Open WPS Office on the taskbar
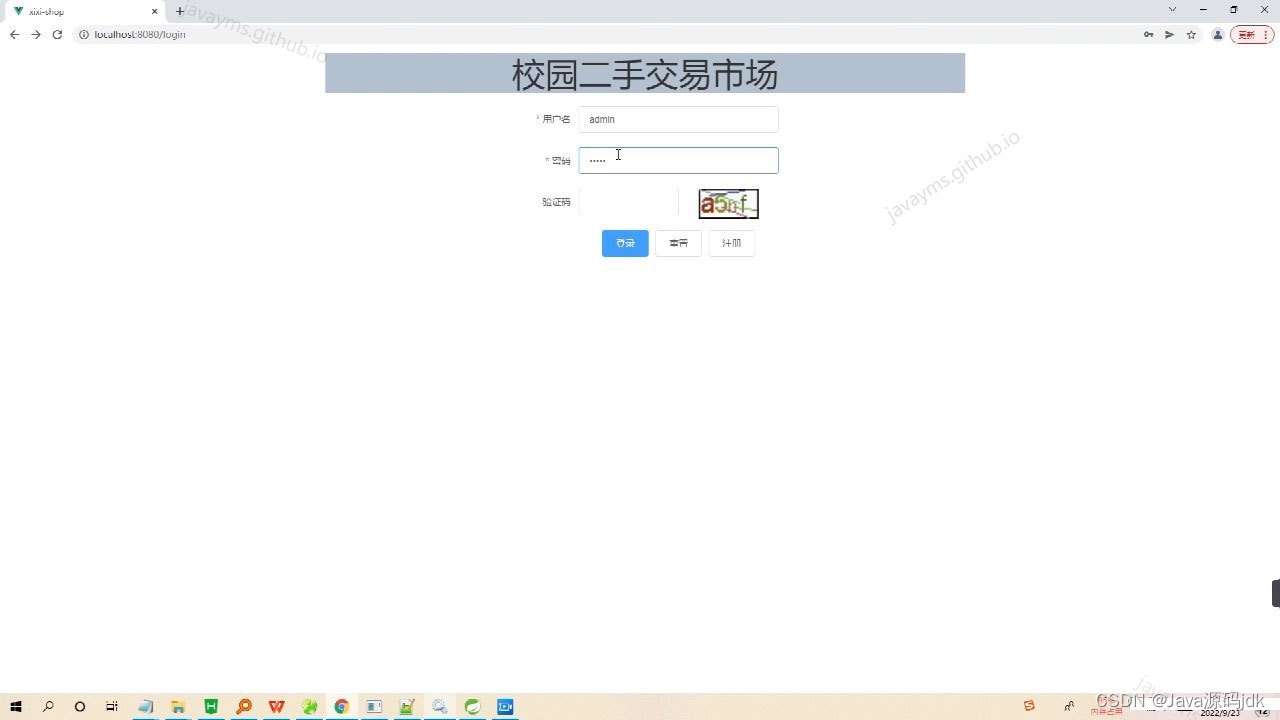The height and width of the screenshot is (720, 1280). 276,706
